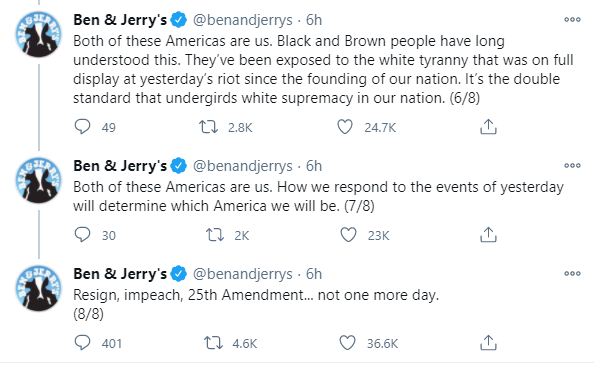Open more options on the 6/8 tweet
Viewport: 594px width, 366px height.
coord(572,19)
